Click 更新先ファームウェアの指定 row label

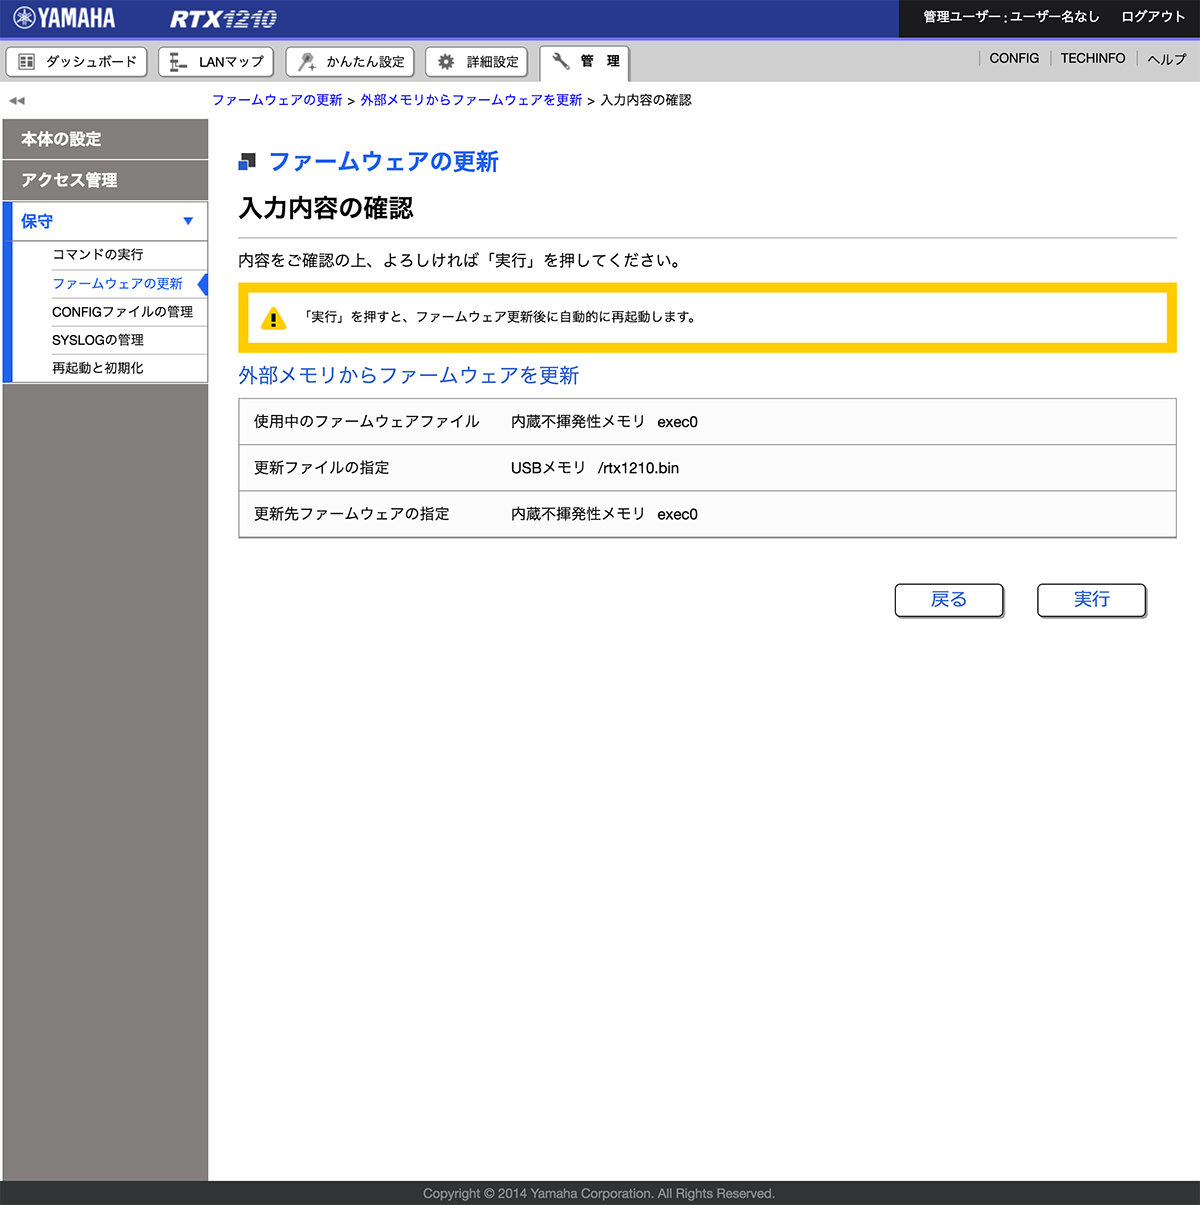click(352, 514)
